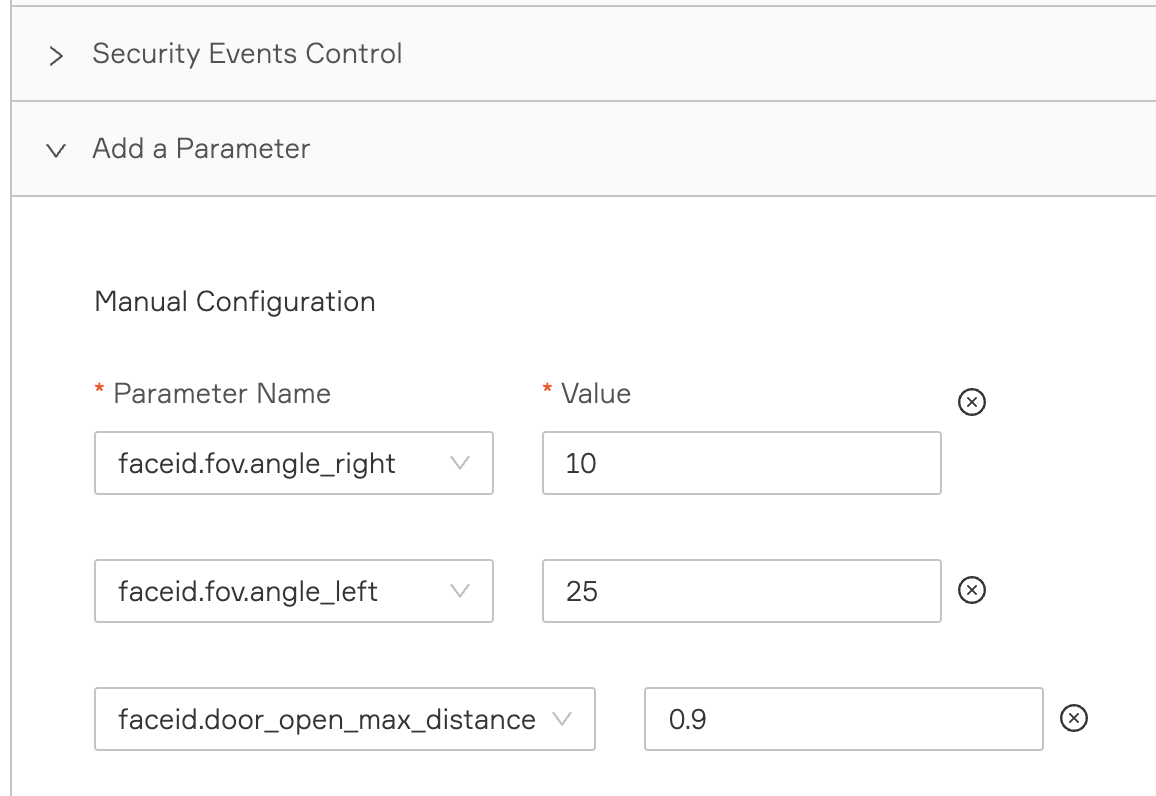Click the red asterisk before Parameter Name
This screenshot has height=796, width=1156.
[99, 393]
